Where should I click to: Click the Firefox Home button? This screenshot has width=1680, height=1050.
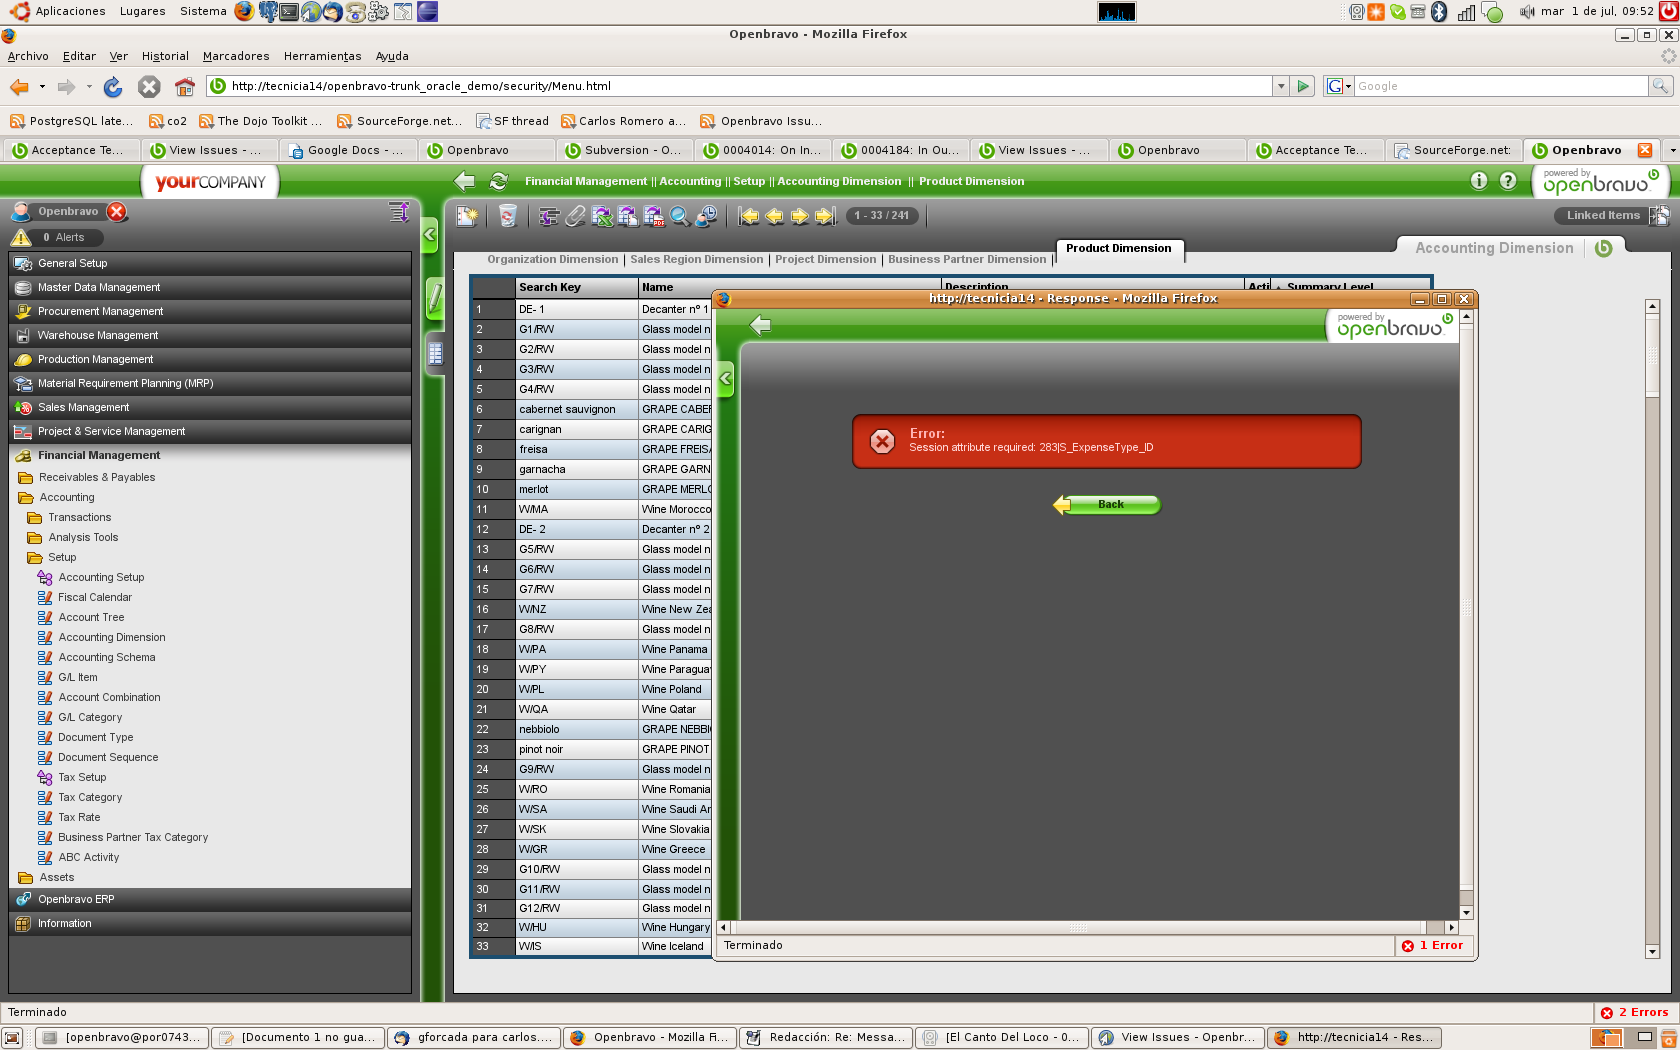[185, 87]
